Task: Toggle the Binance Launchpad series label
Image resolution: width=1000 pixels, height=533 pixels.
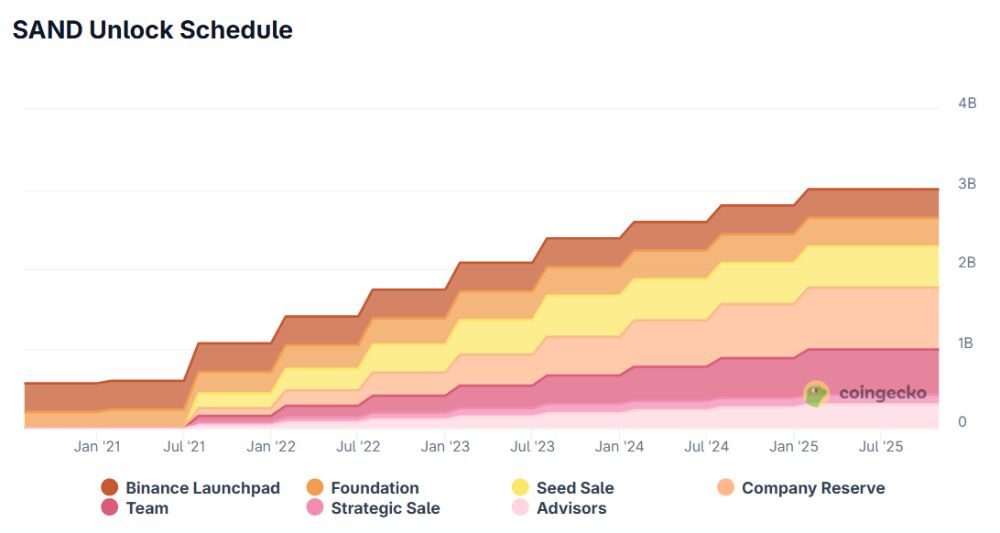Action: [x=202, y=488]
